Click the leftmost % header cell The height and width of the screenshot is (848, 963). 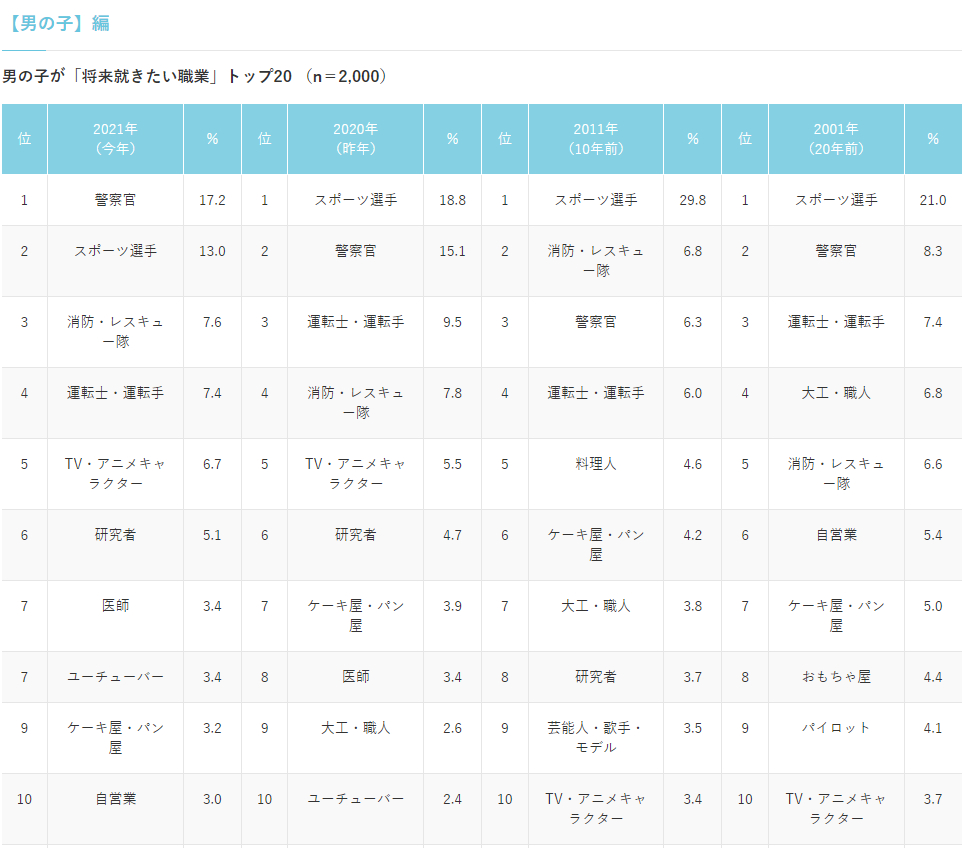pyautogui.click(x=211, y=139)
